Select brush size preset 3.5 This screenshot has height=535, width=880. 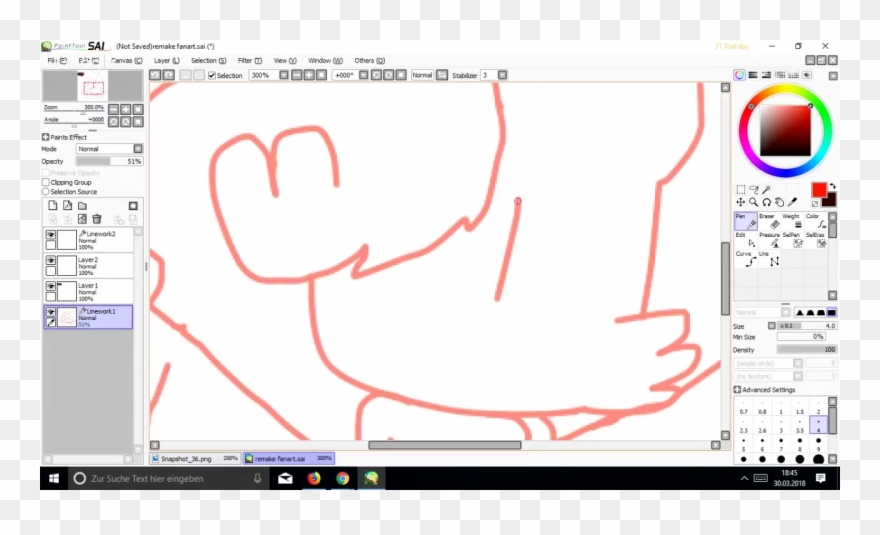coord(799,426)
